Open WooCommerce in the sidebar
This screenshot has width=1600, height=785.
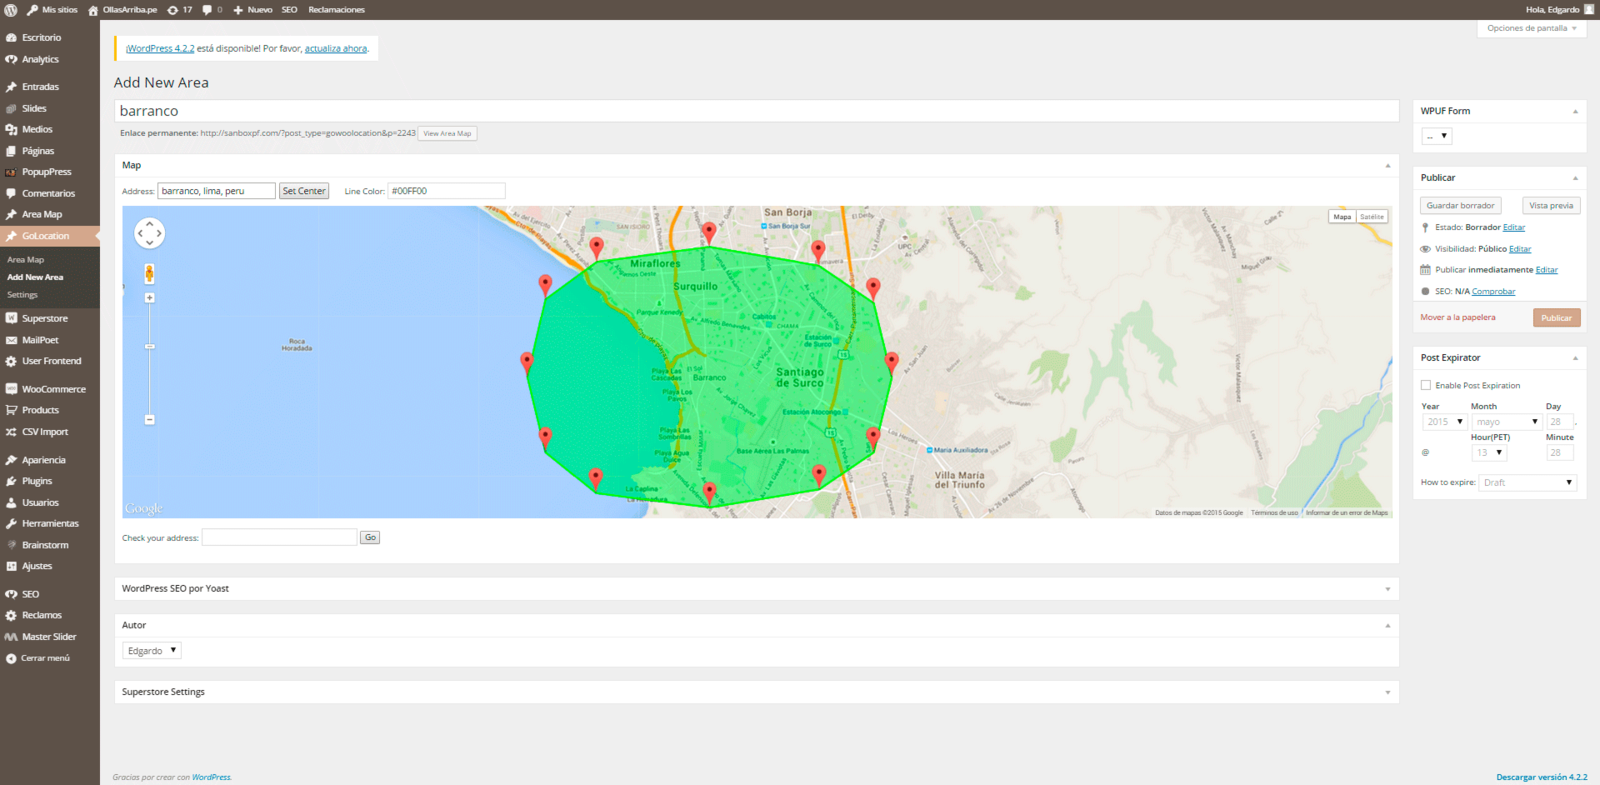(x=54, y=389)
